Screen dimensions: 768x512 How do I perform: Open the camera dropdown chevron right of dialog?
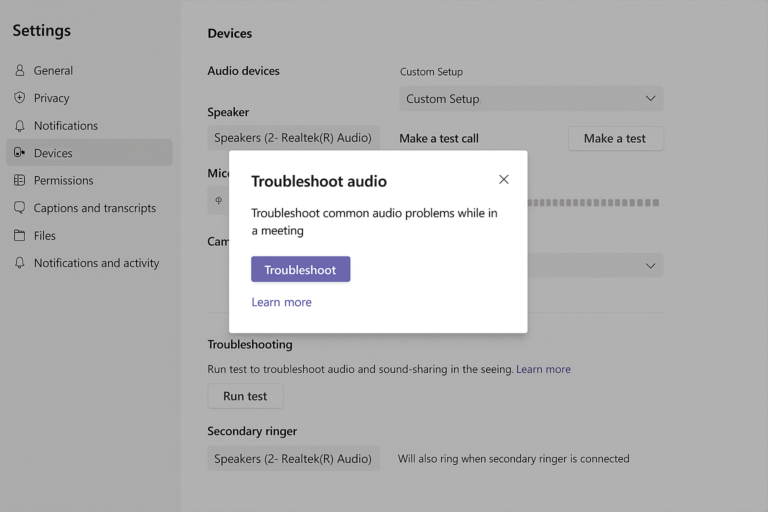[650, 266]
